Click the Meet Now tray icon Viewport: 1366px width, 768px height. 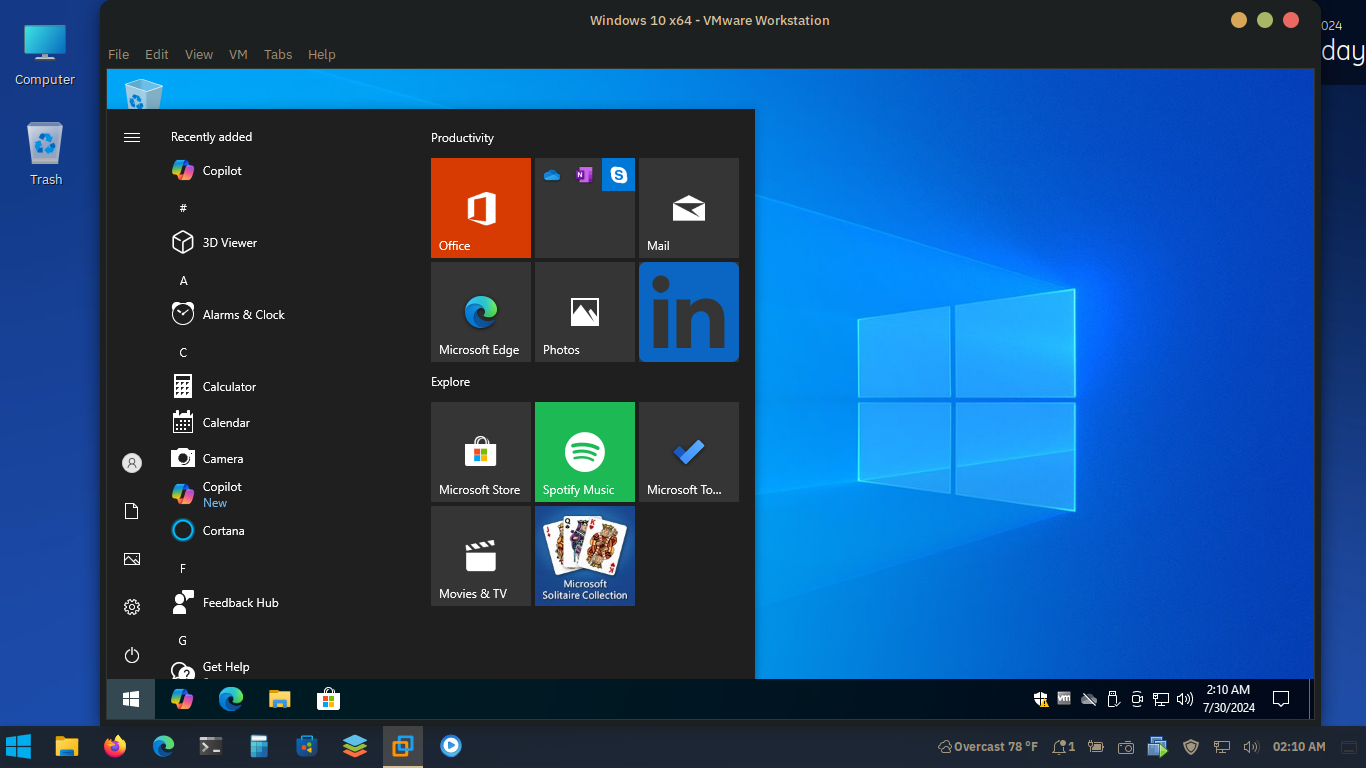click(1137, 699)
